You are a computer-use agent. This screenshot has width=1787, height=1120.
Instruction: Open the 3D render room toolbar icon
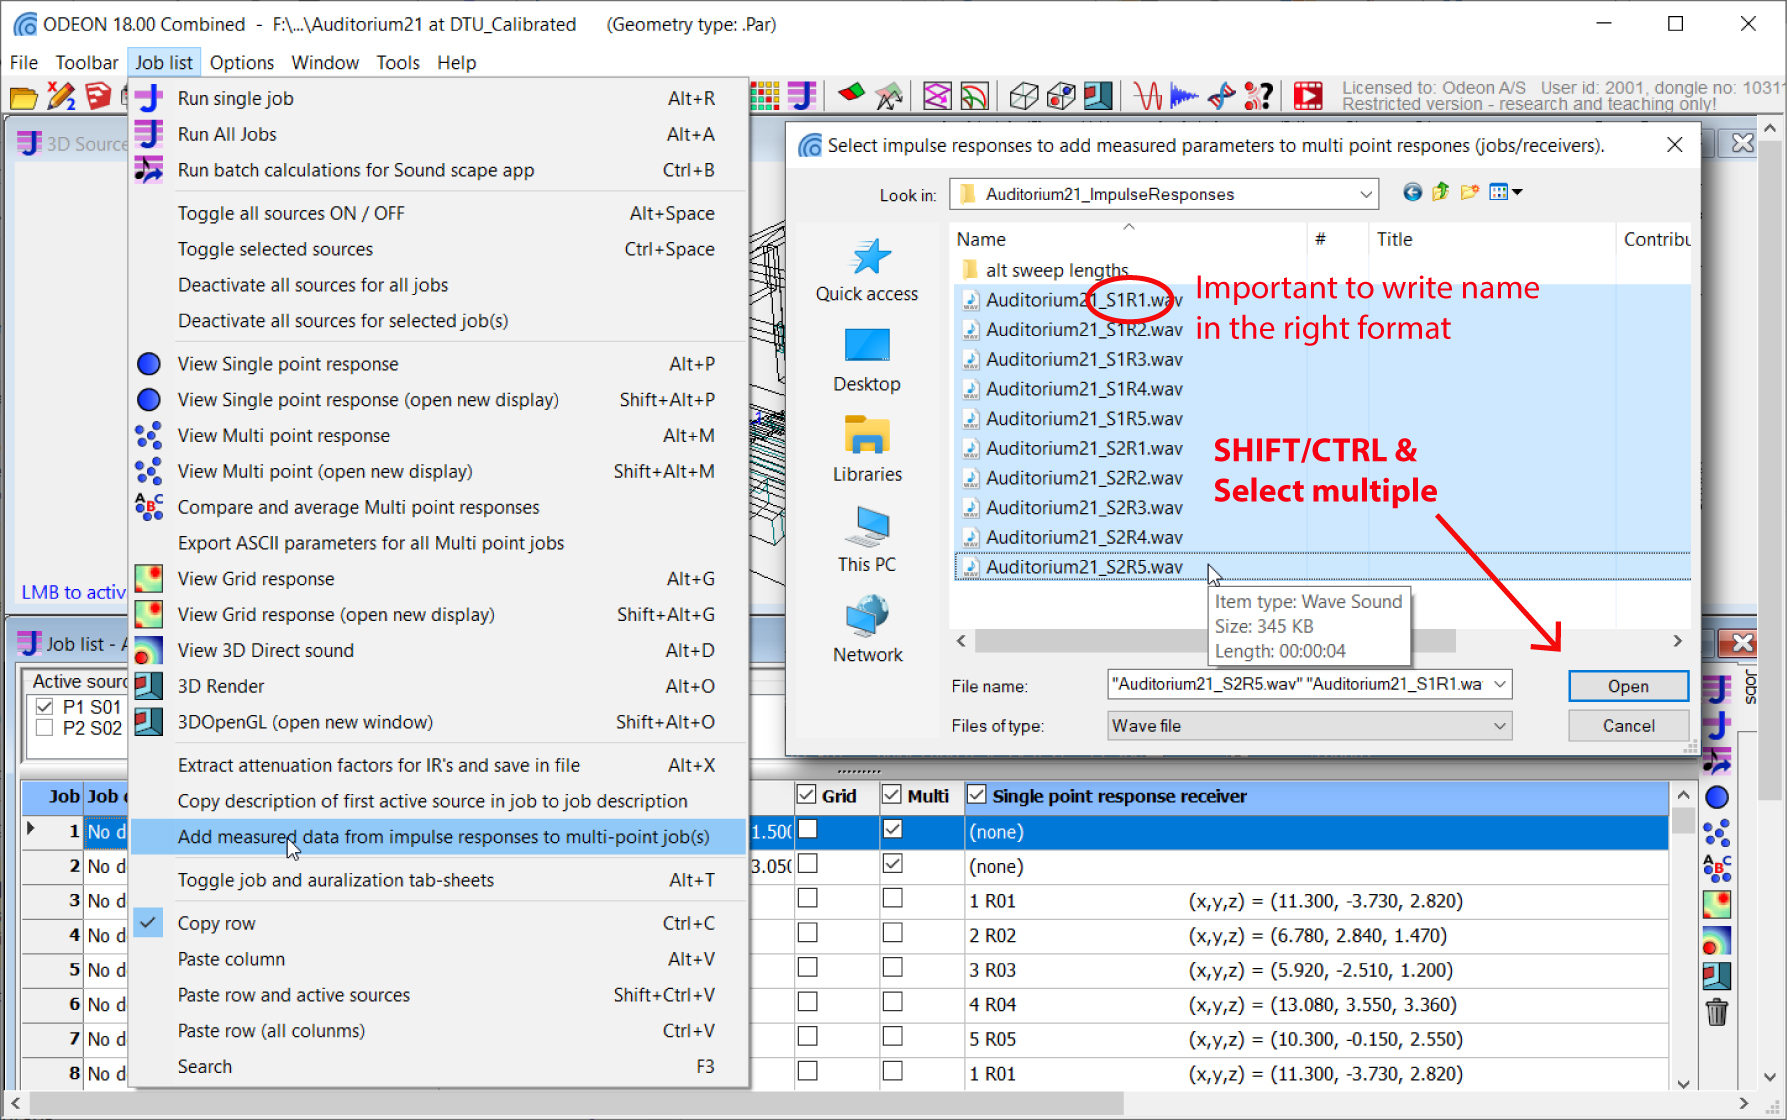tap(1098, 96)
